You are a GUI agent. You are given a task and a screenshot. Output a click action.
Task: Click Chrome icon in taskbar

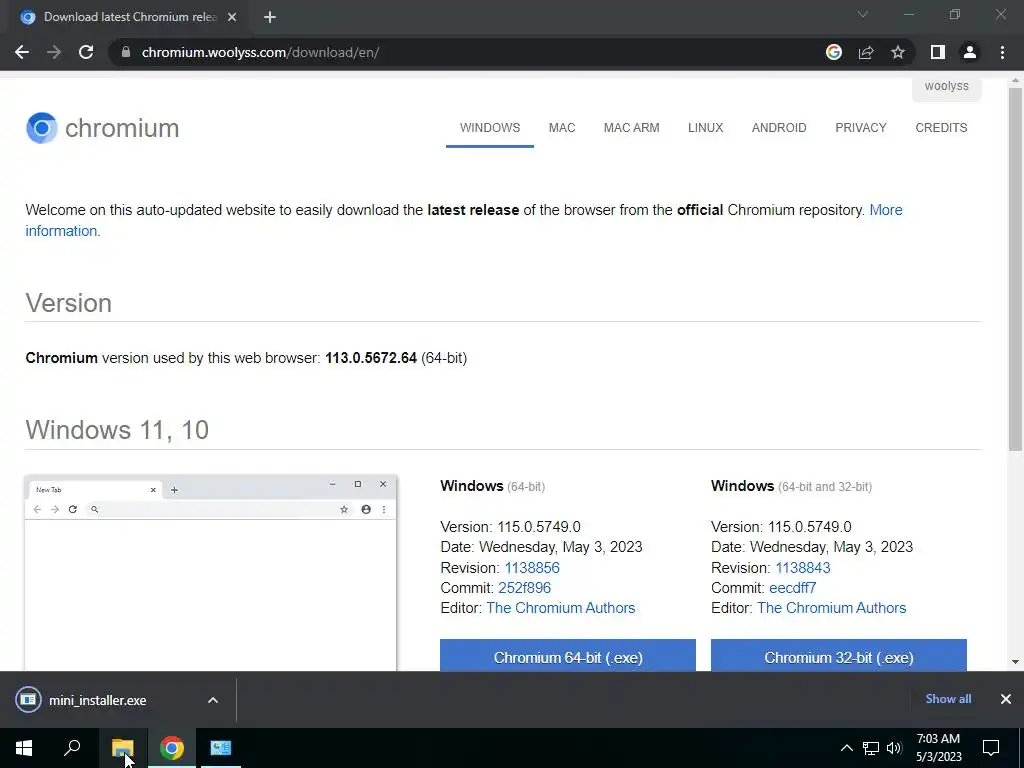[x=172, y=748]
